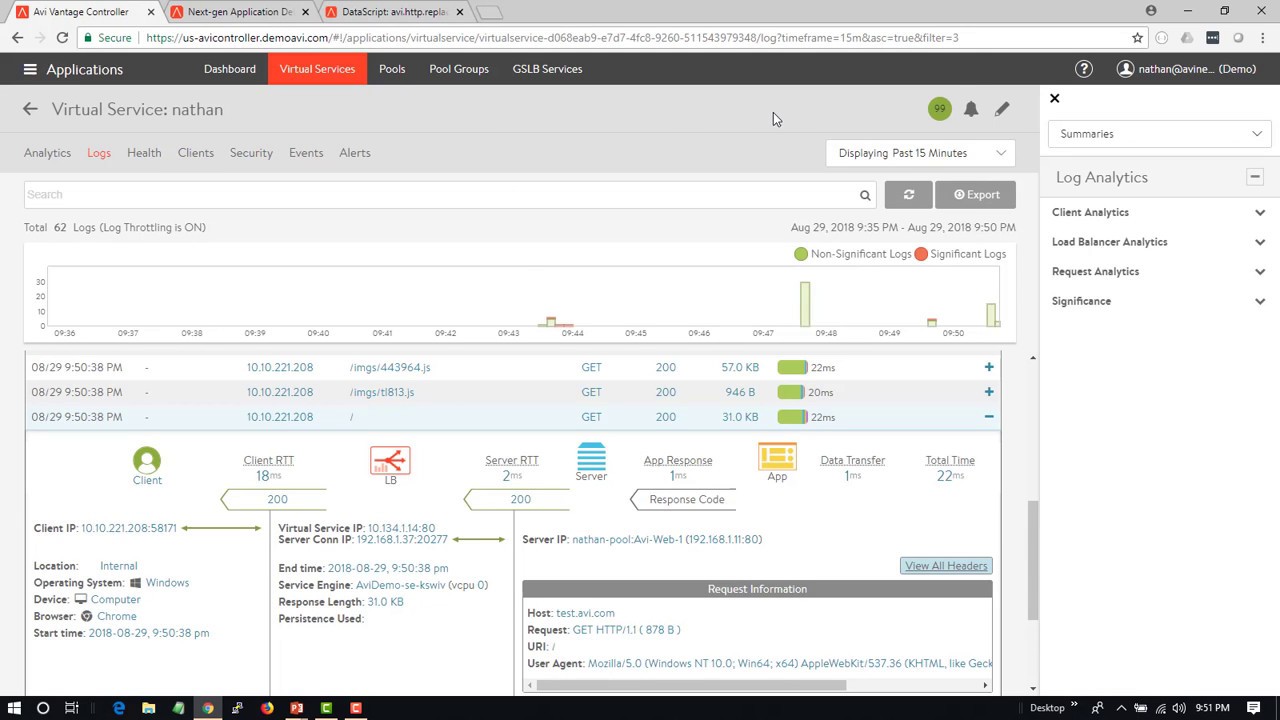
Task: Click the Client icon in log detail
Action: click(x=147, y=461)
